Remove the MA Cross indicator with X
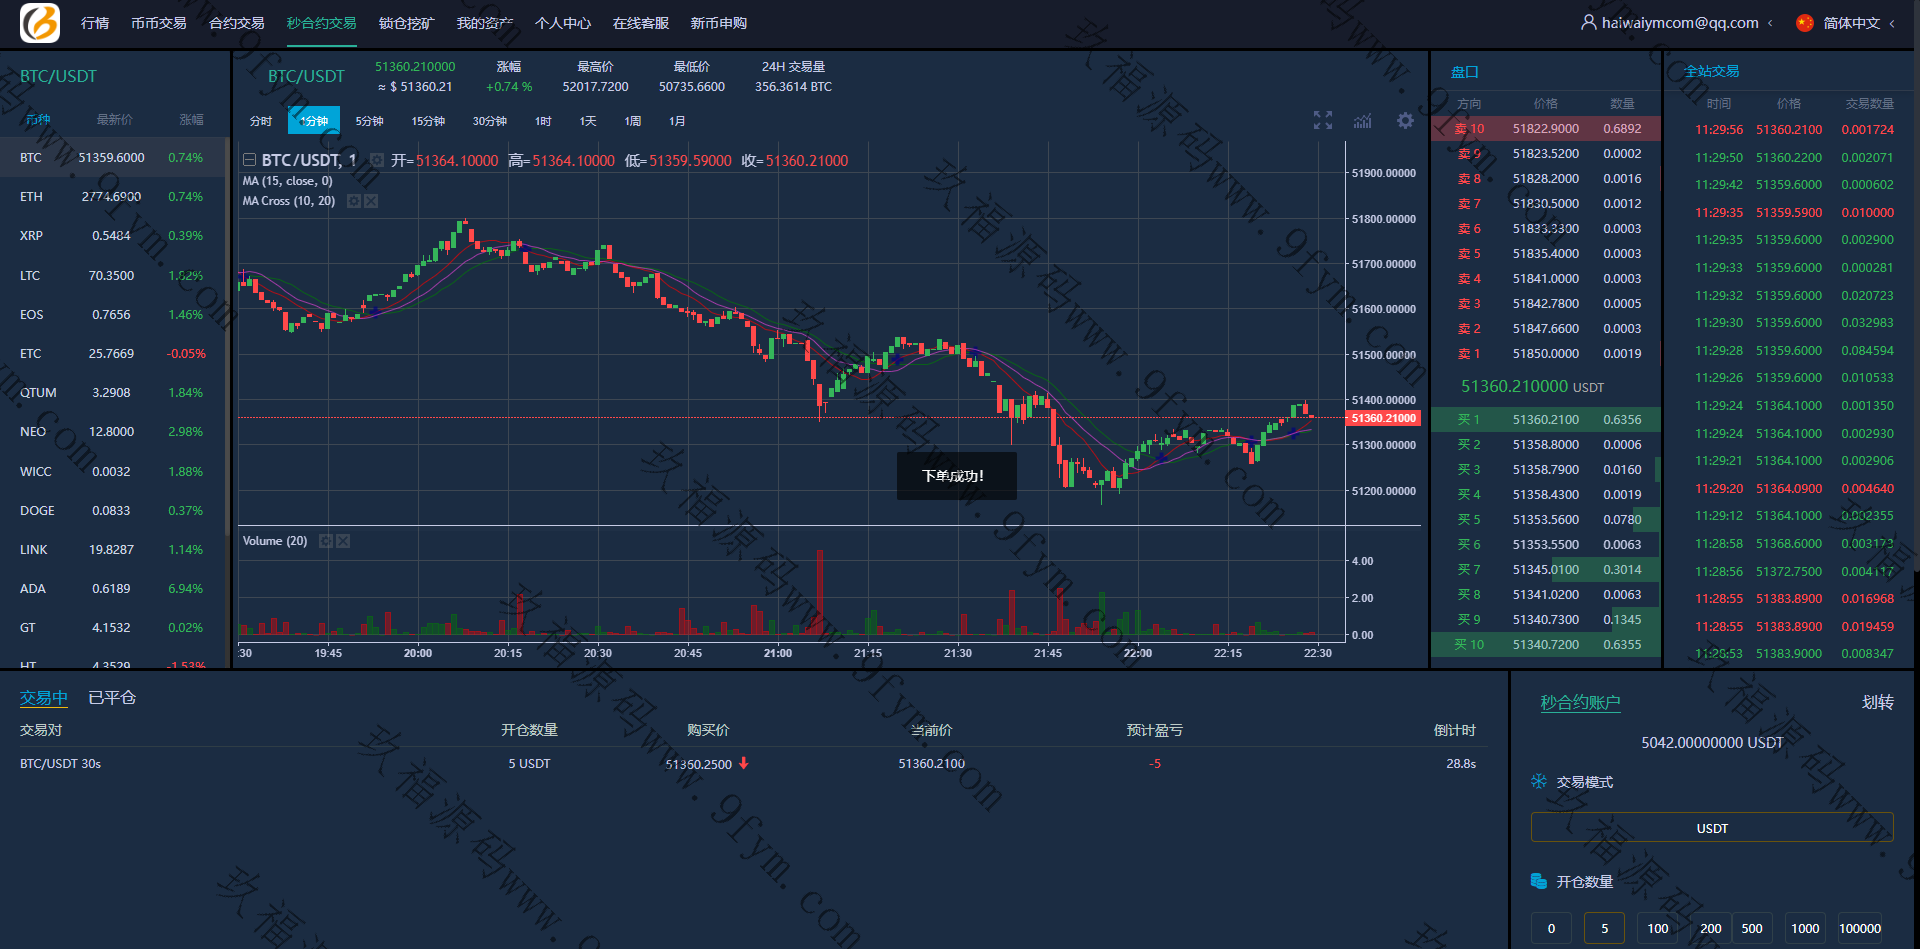The height and width of the screenshot is (949, 1920). point(371,201)
